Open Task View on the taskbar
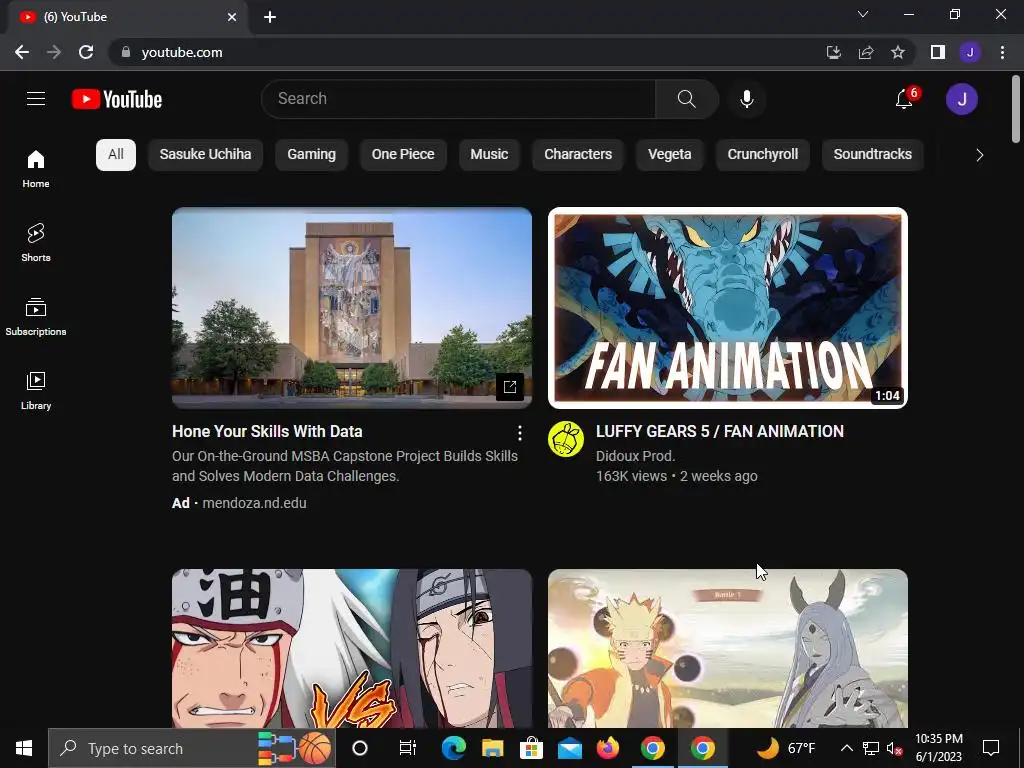Viewport: 1024px width, 768px height. pyautogui.click(x=408, y=748)
